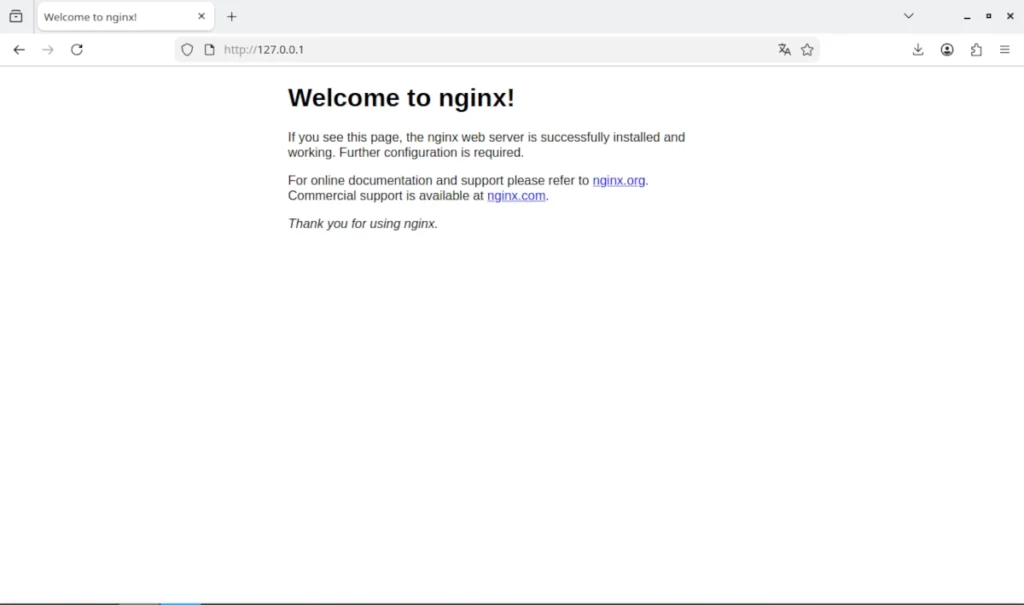Expand the list all tabs chevron
The image size is (1024, 605).
[908, 16]
